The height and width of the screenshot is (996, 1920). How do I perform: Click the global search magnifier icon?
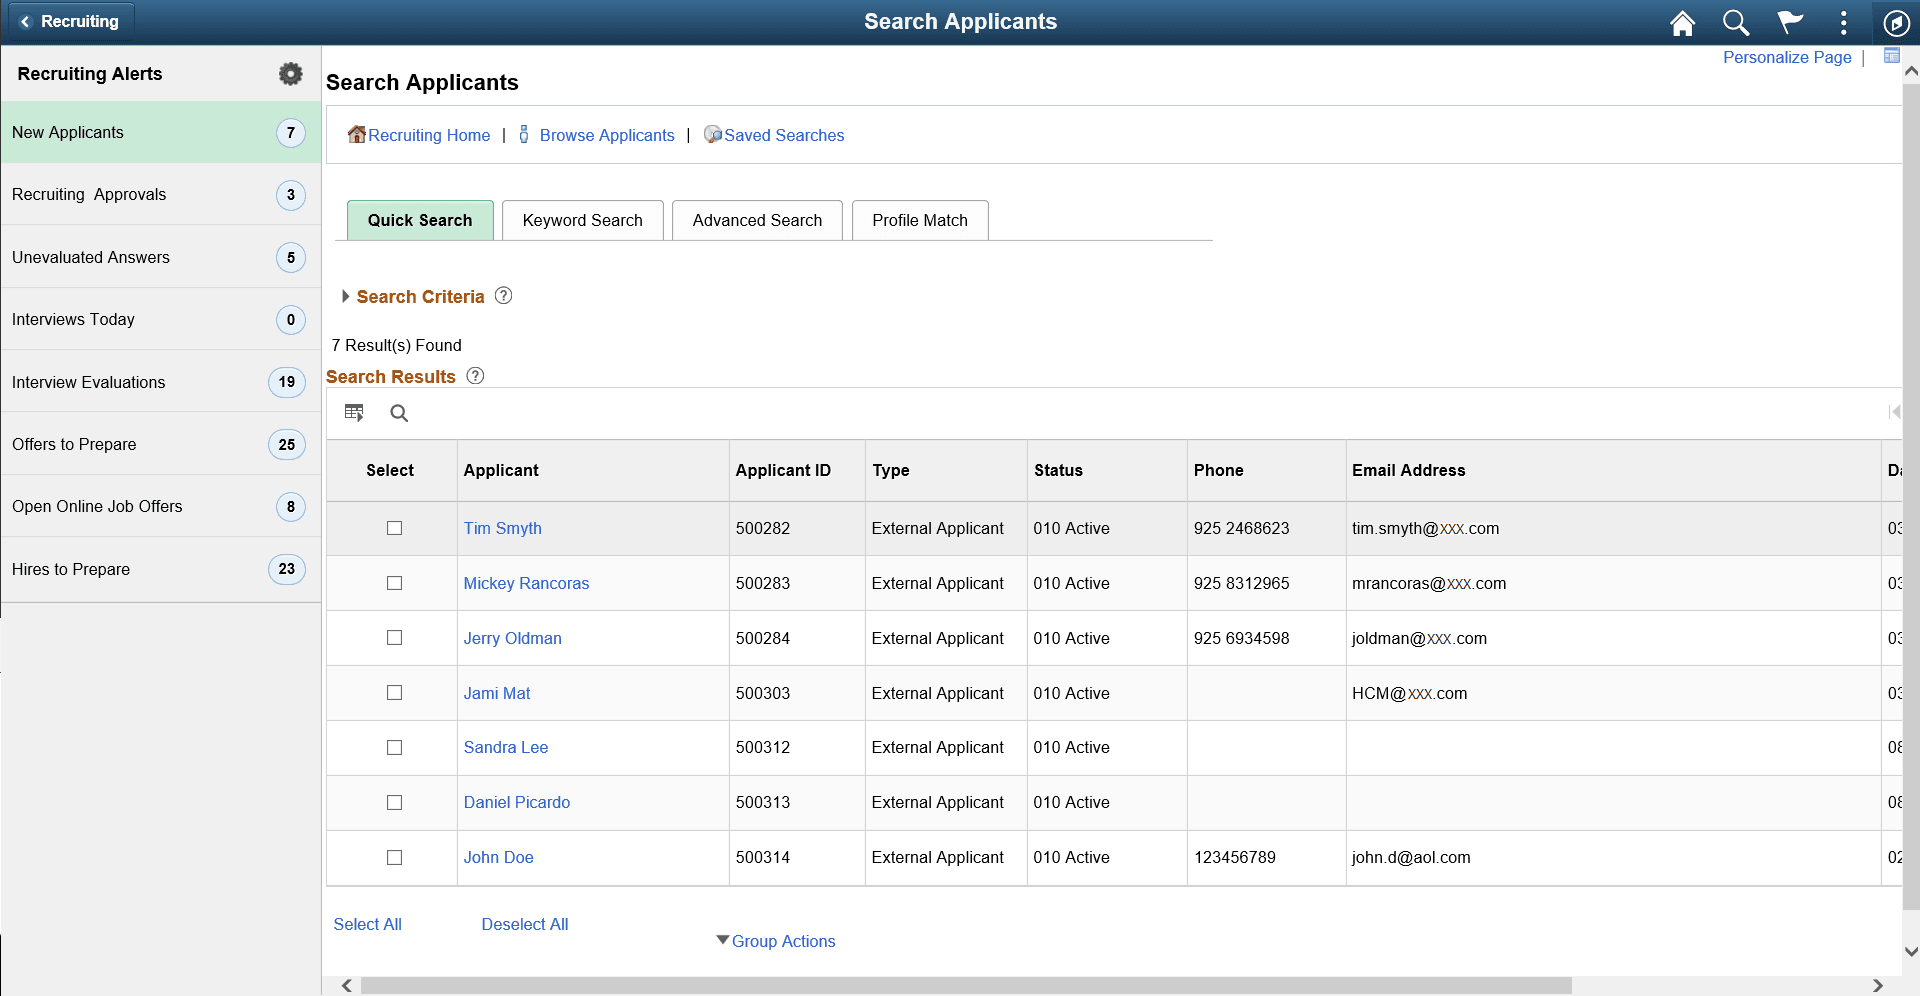[1736, 23]
